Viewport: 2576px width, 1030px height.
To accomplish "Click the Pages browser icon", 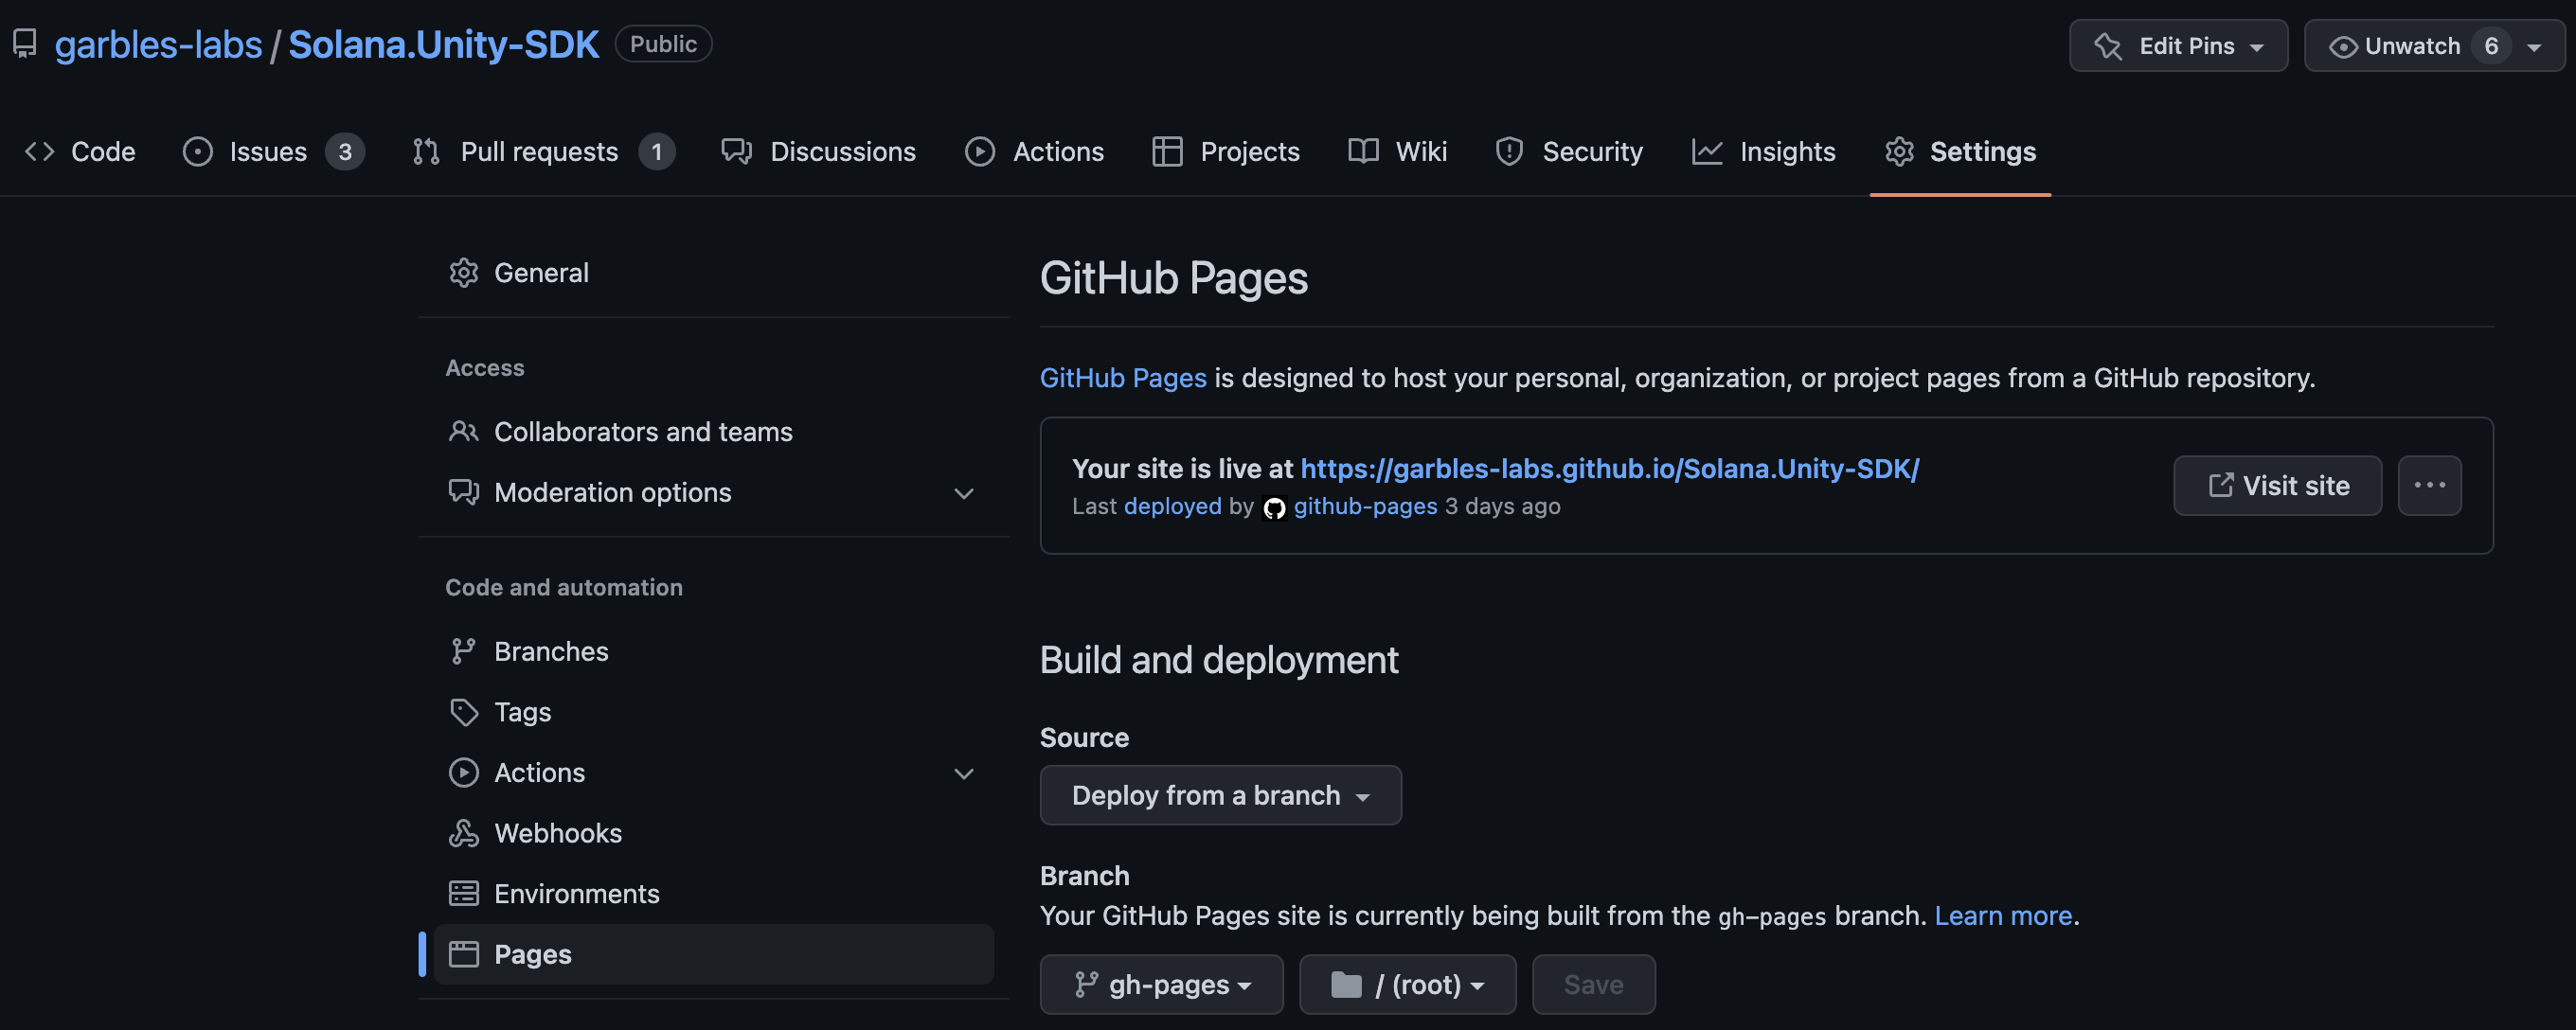I will tap(463, 954).
